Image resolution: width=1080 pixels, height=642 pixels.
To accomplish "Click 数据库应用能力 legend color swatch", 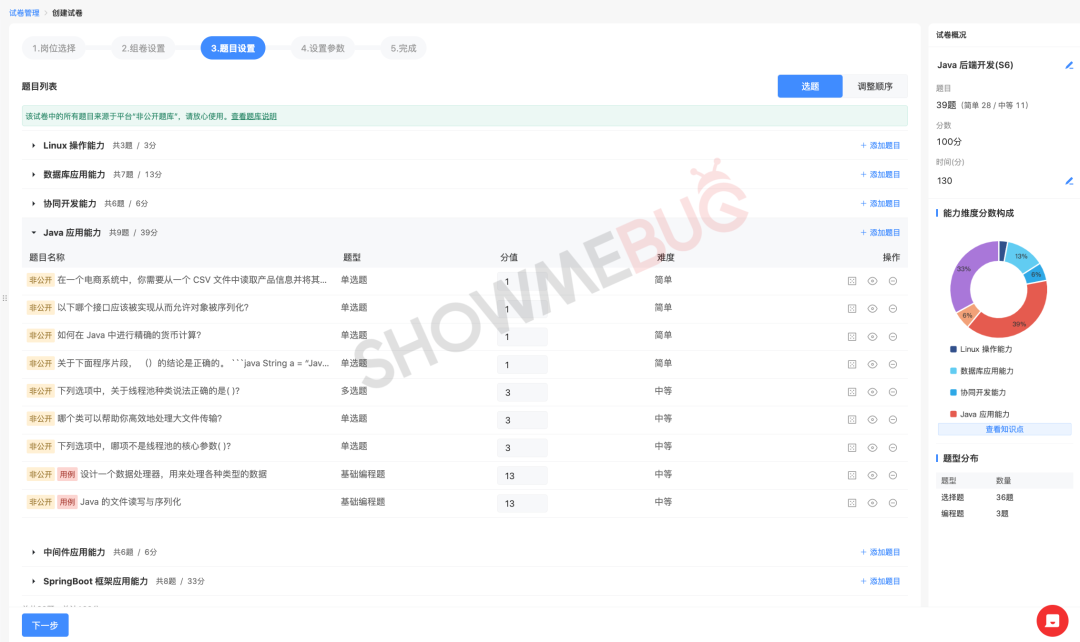I will 953,371.
